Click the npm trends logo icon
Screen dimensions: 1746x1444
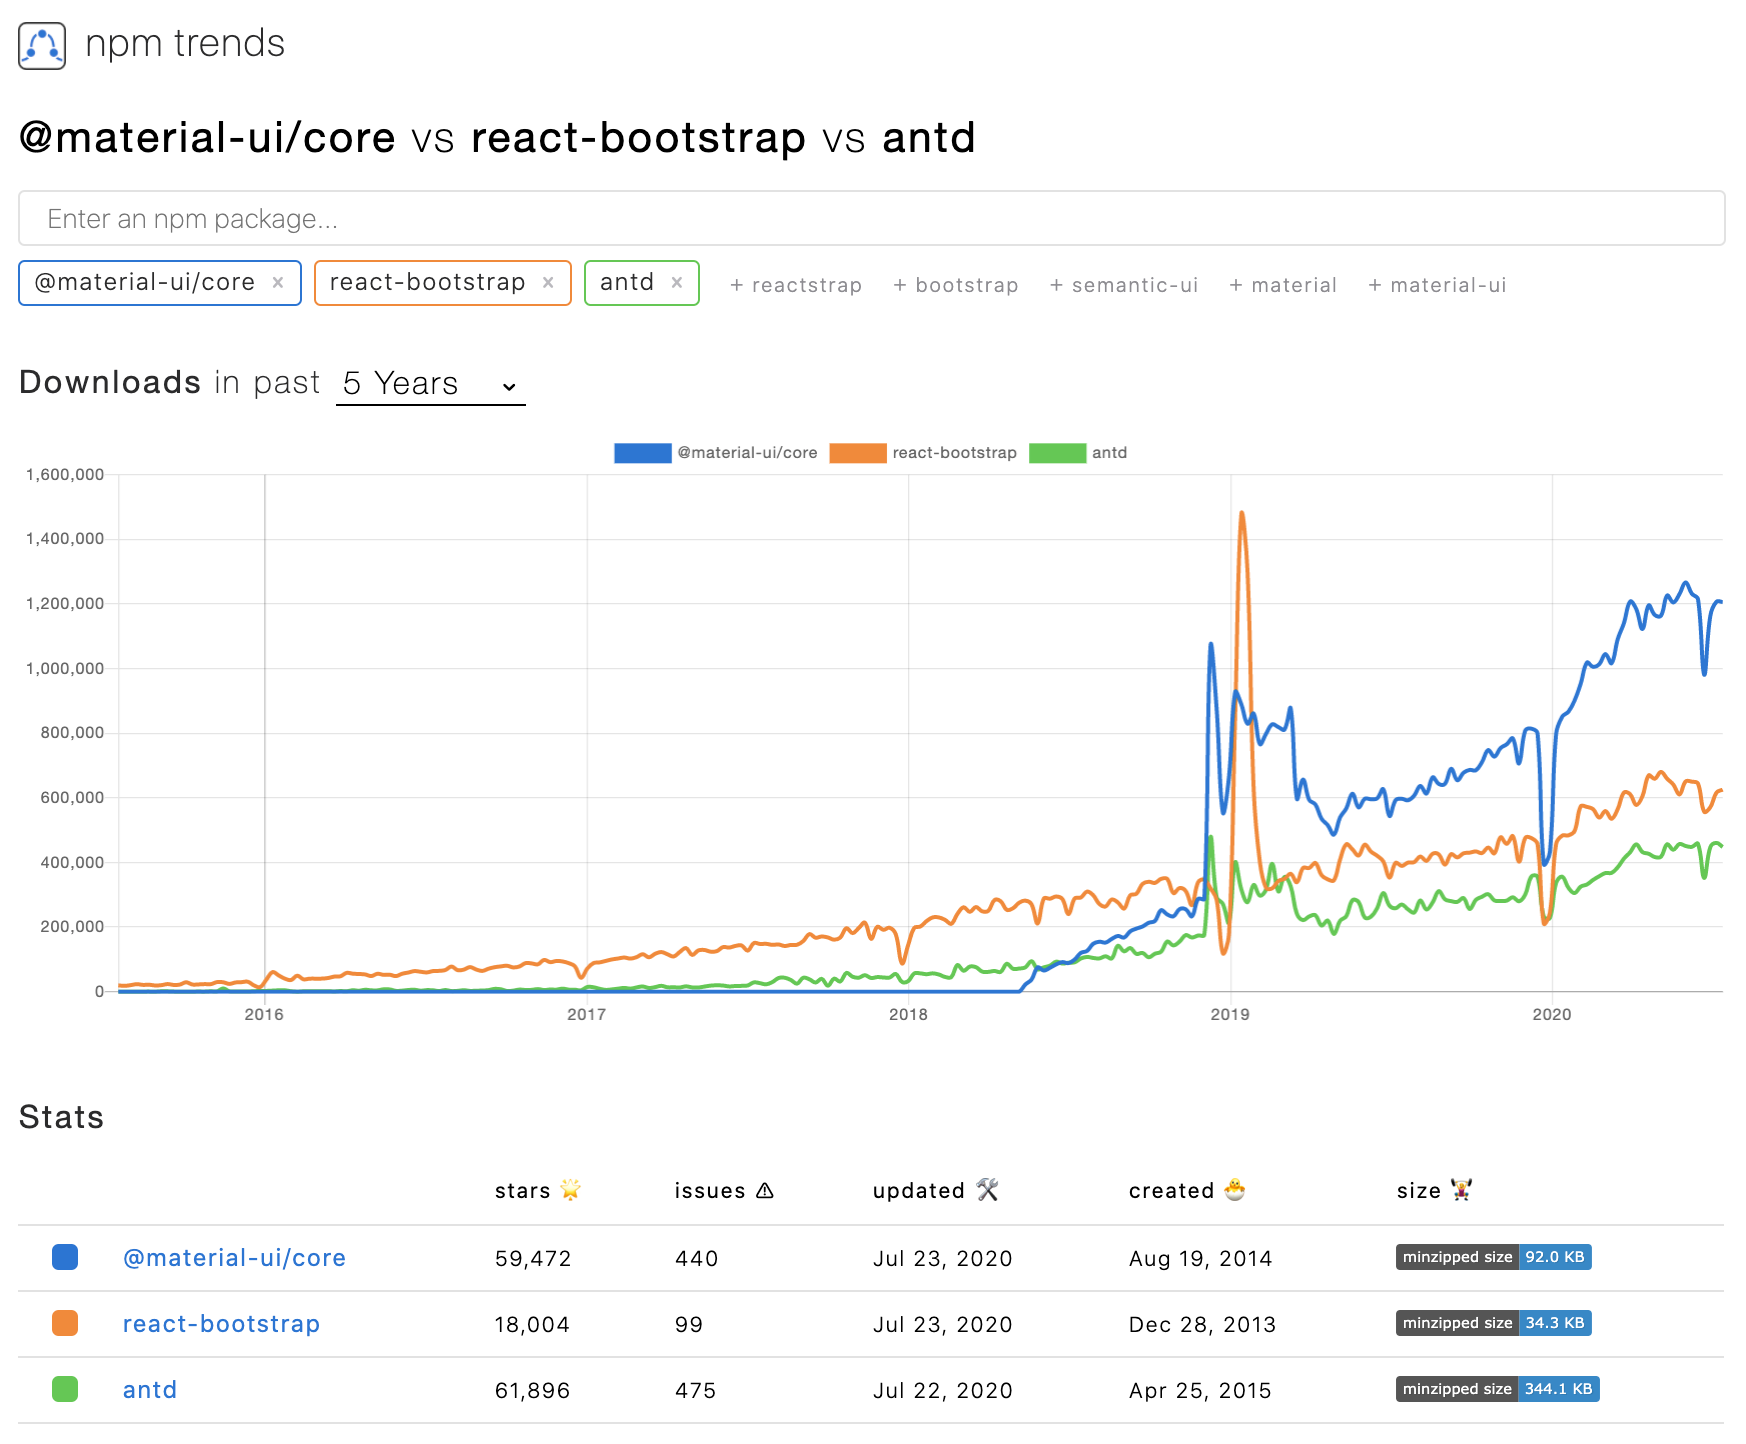tap(42, 46)
